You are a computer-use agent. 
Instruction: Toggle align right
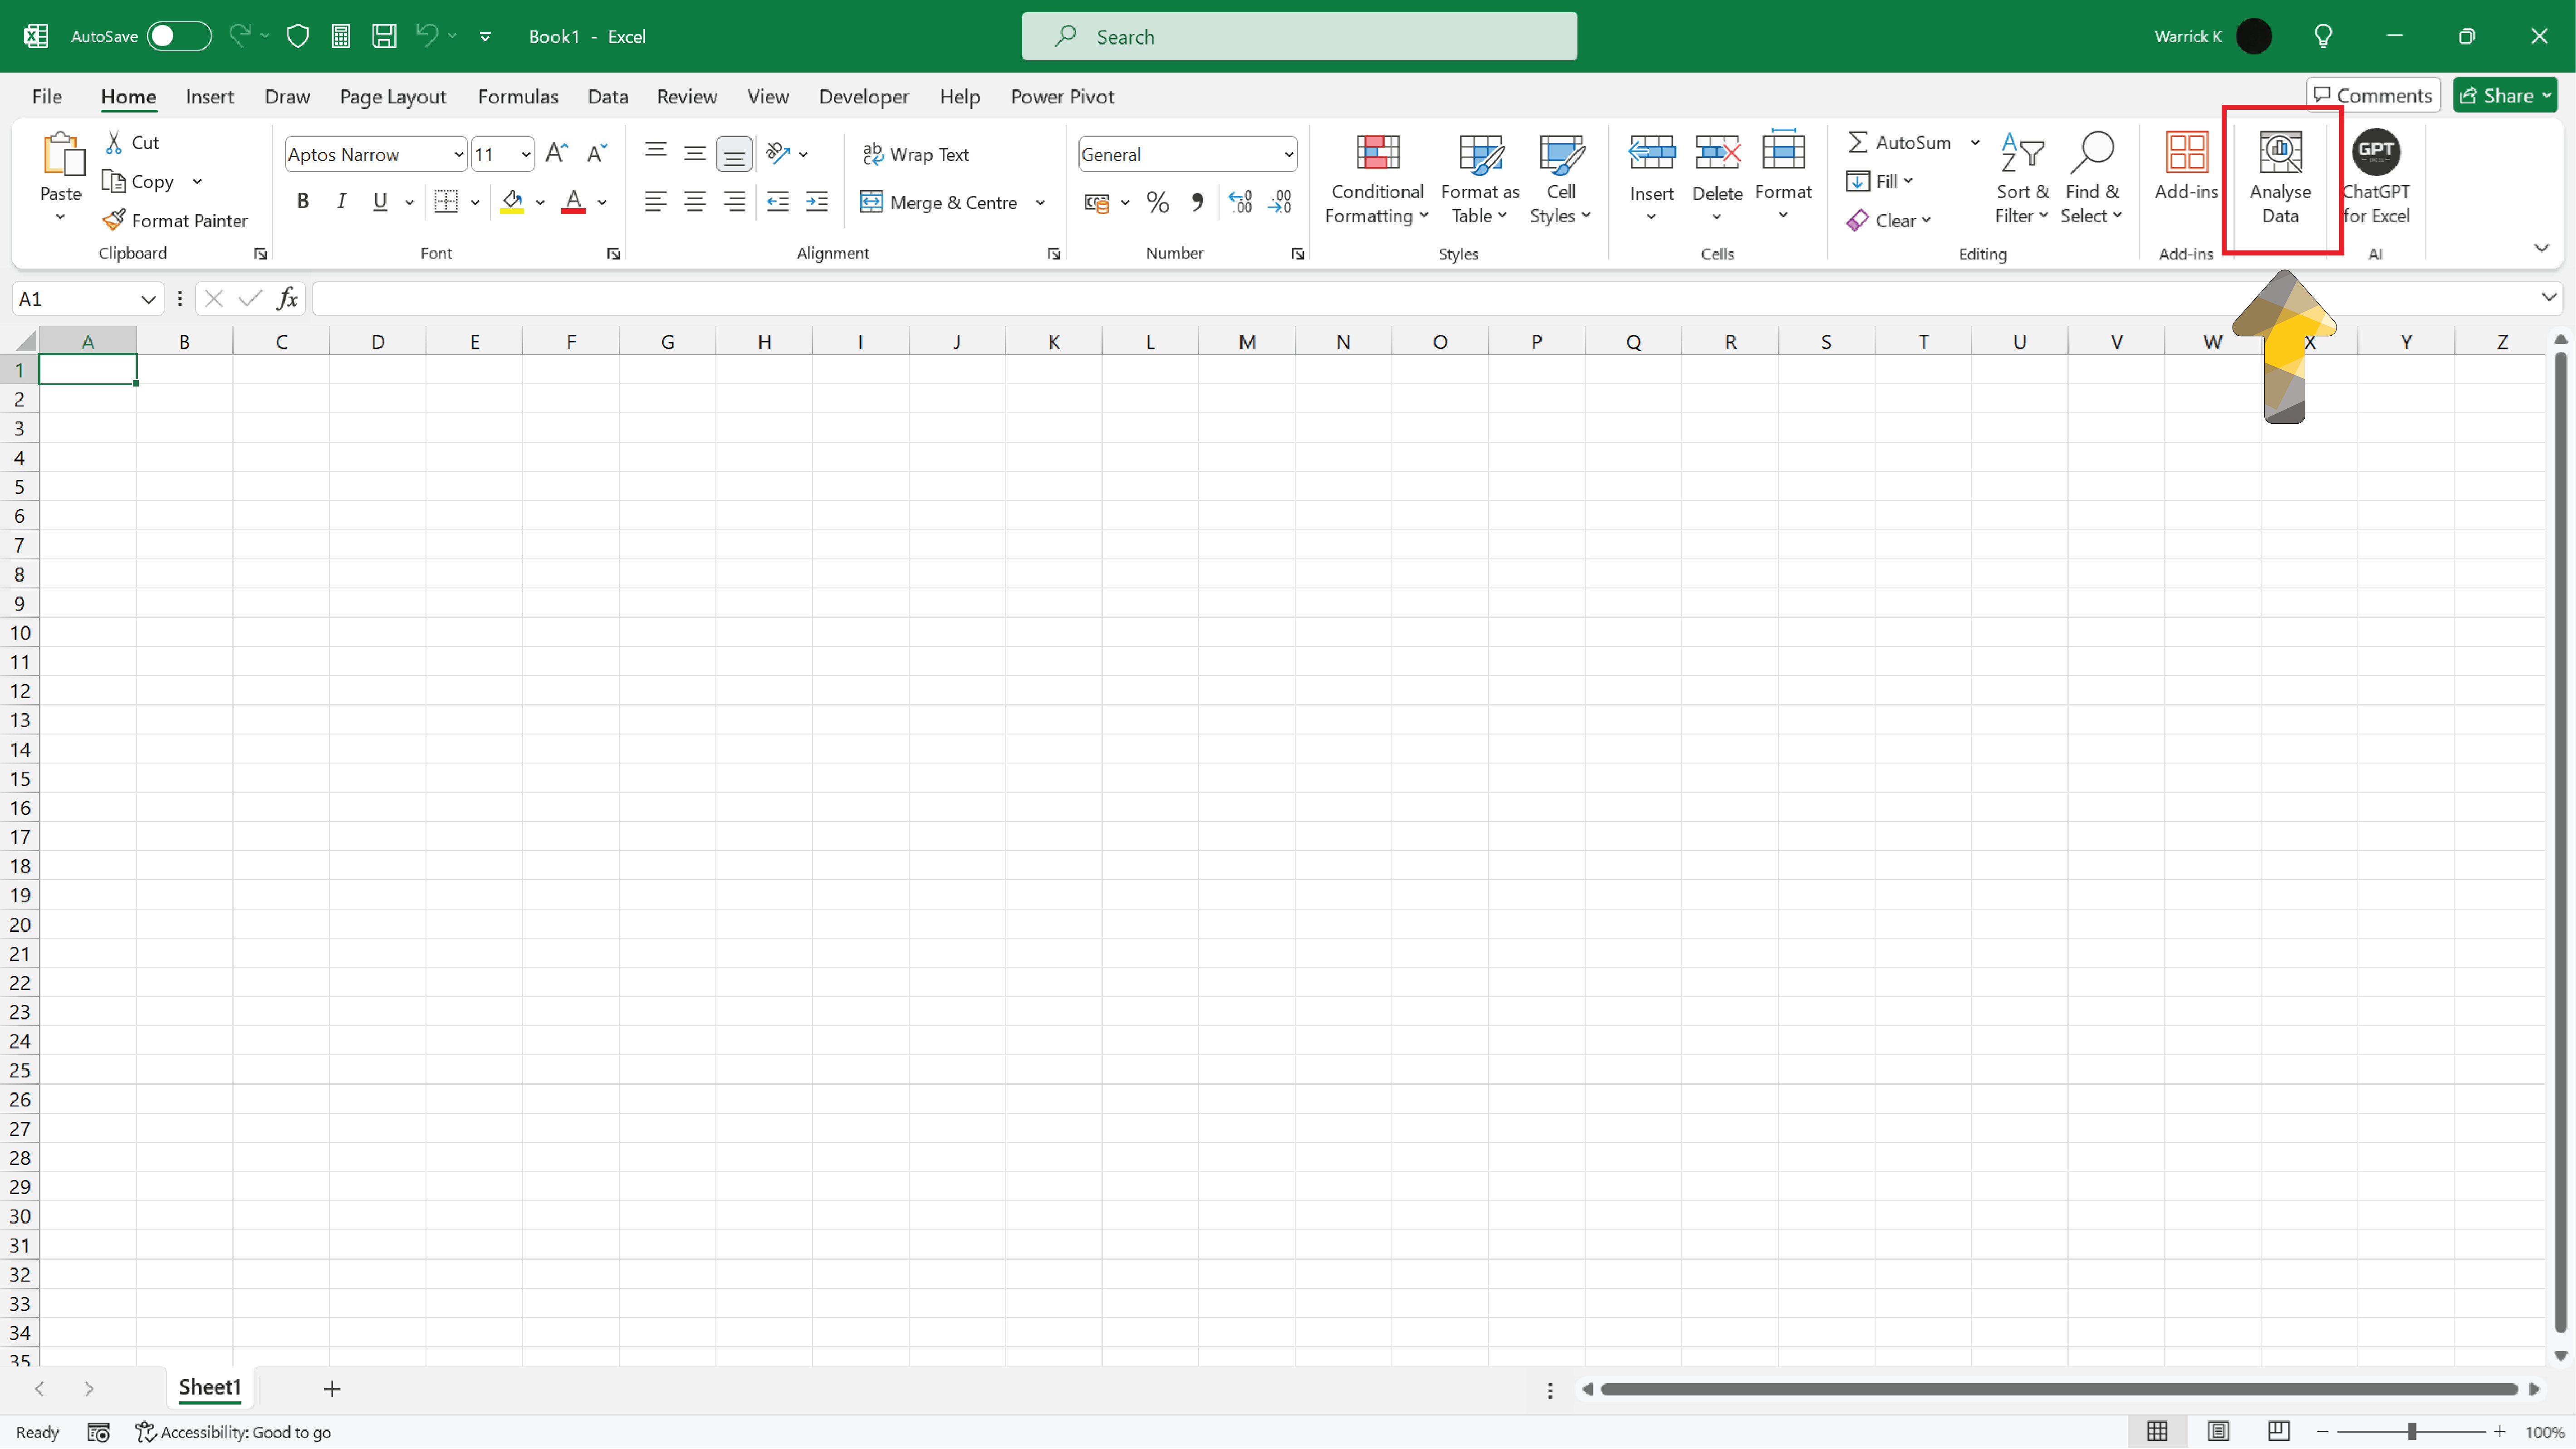click(x=734, y=202)
